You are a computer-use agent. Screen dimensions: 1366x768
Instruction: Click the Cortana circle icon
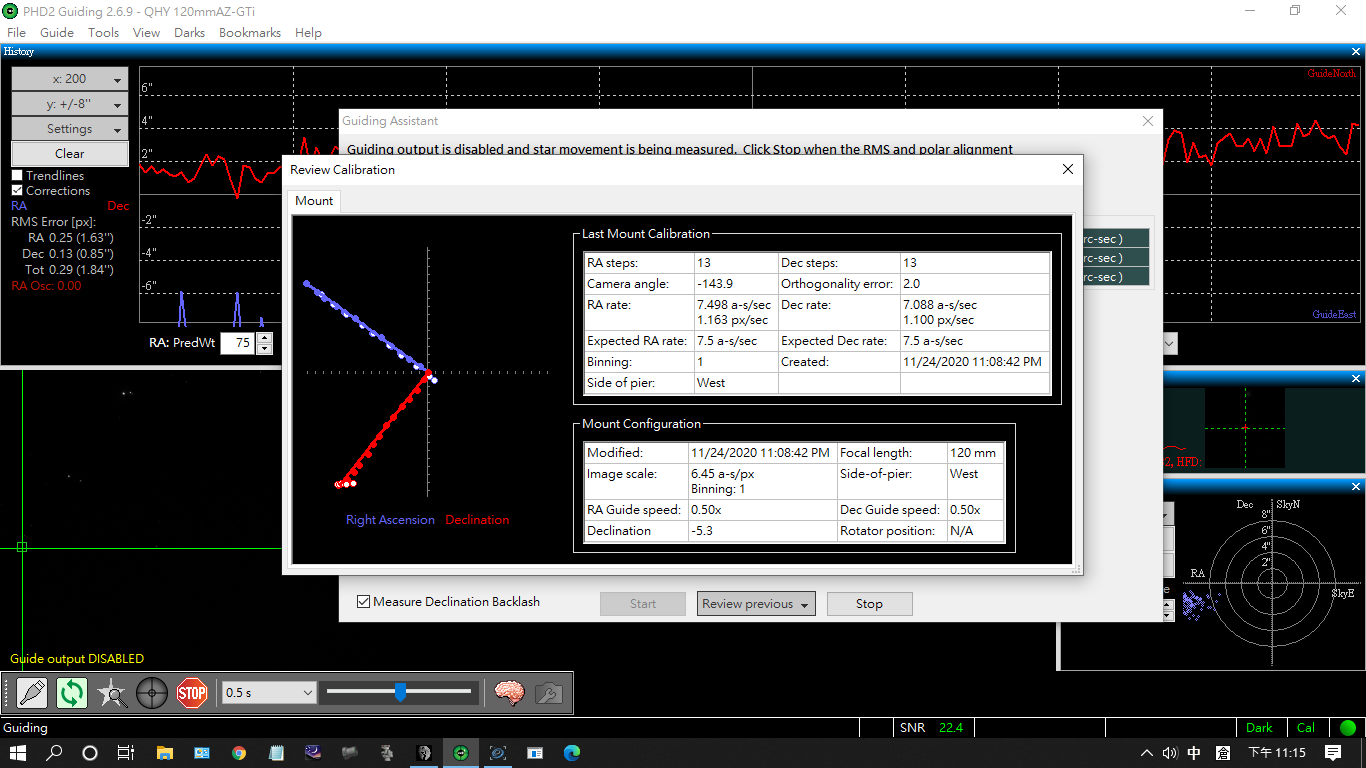tap(90, 753)
